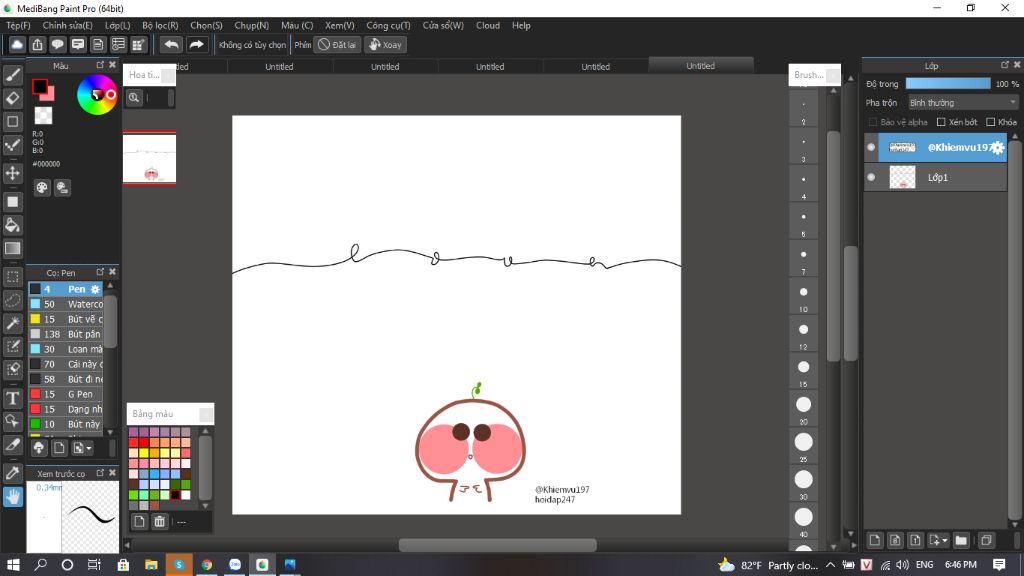Toggle the Khóa checkbox

coord(991,122)
